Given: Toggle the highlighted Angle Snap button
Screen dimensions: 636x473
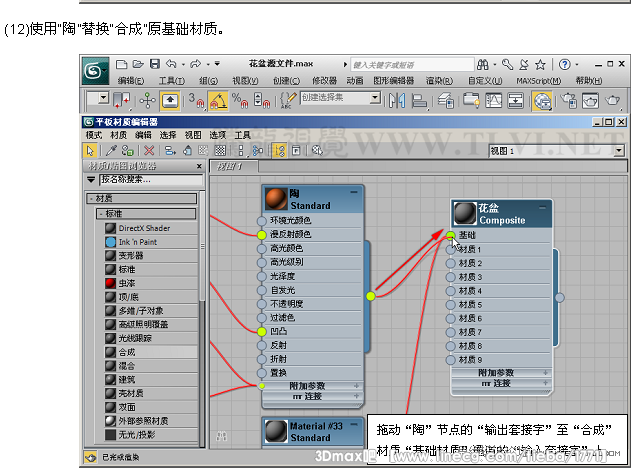Looking at the screenshot, I should pyautogui.click(x=218, y=100).
